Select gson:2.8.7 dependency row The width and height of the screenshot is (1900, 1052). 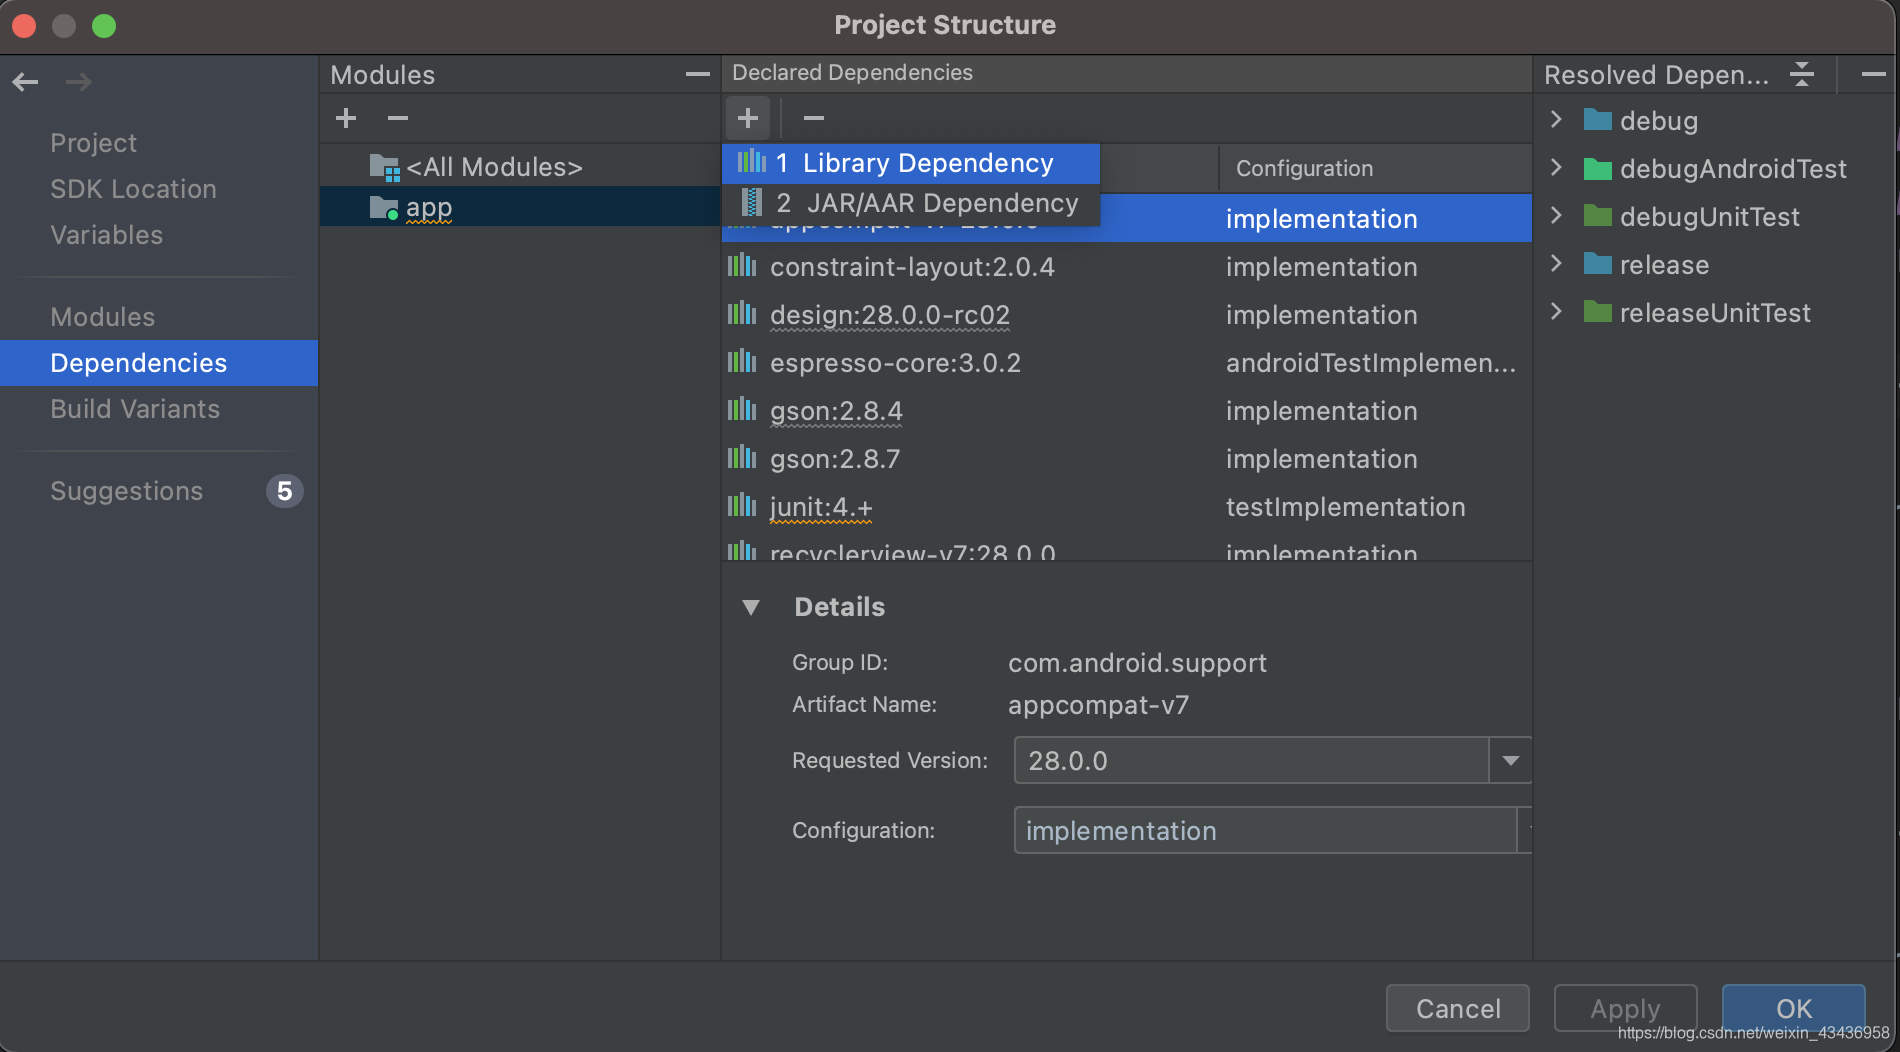(x=1127, y=459)
